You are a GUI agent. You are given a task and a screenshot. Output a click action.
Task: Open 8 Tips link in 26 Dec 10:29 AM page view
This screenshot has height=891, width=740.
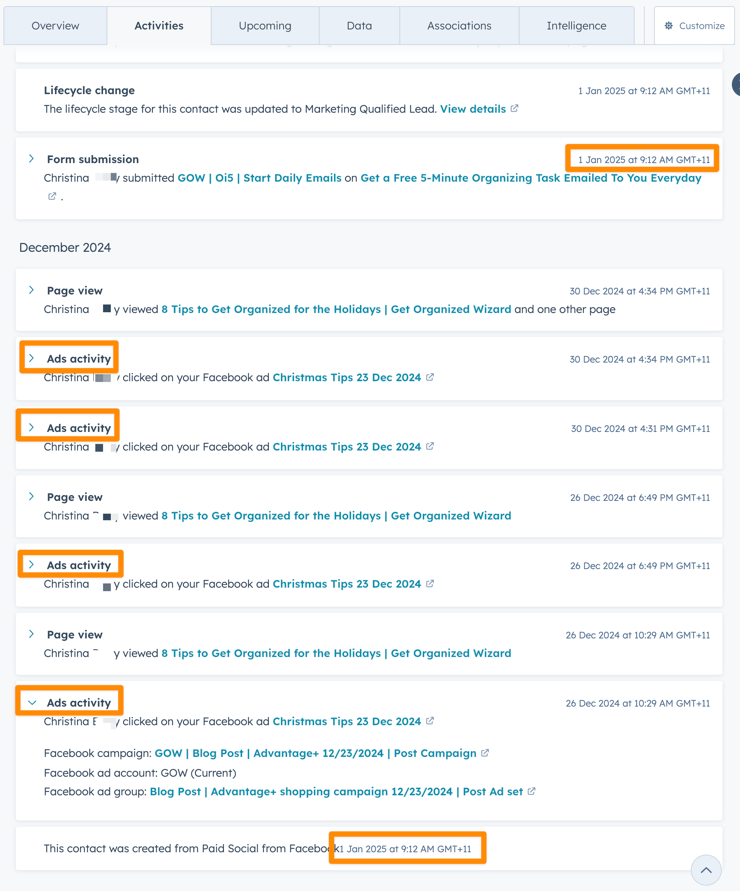(336, 653)
